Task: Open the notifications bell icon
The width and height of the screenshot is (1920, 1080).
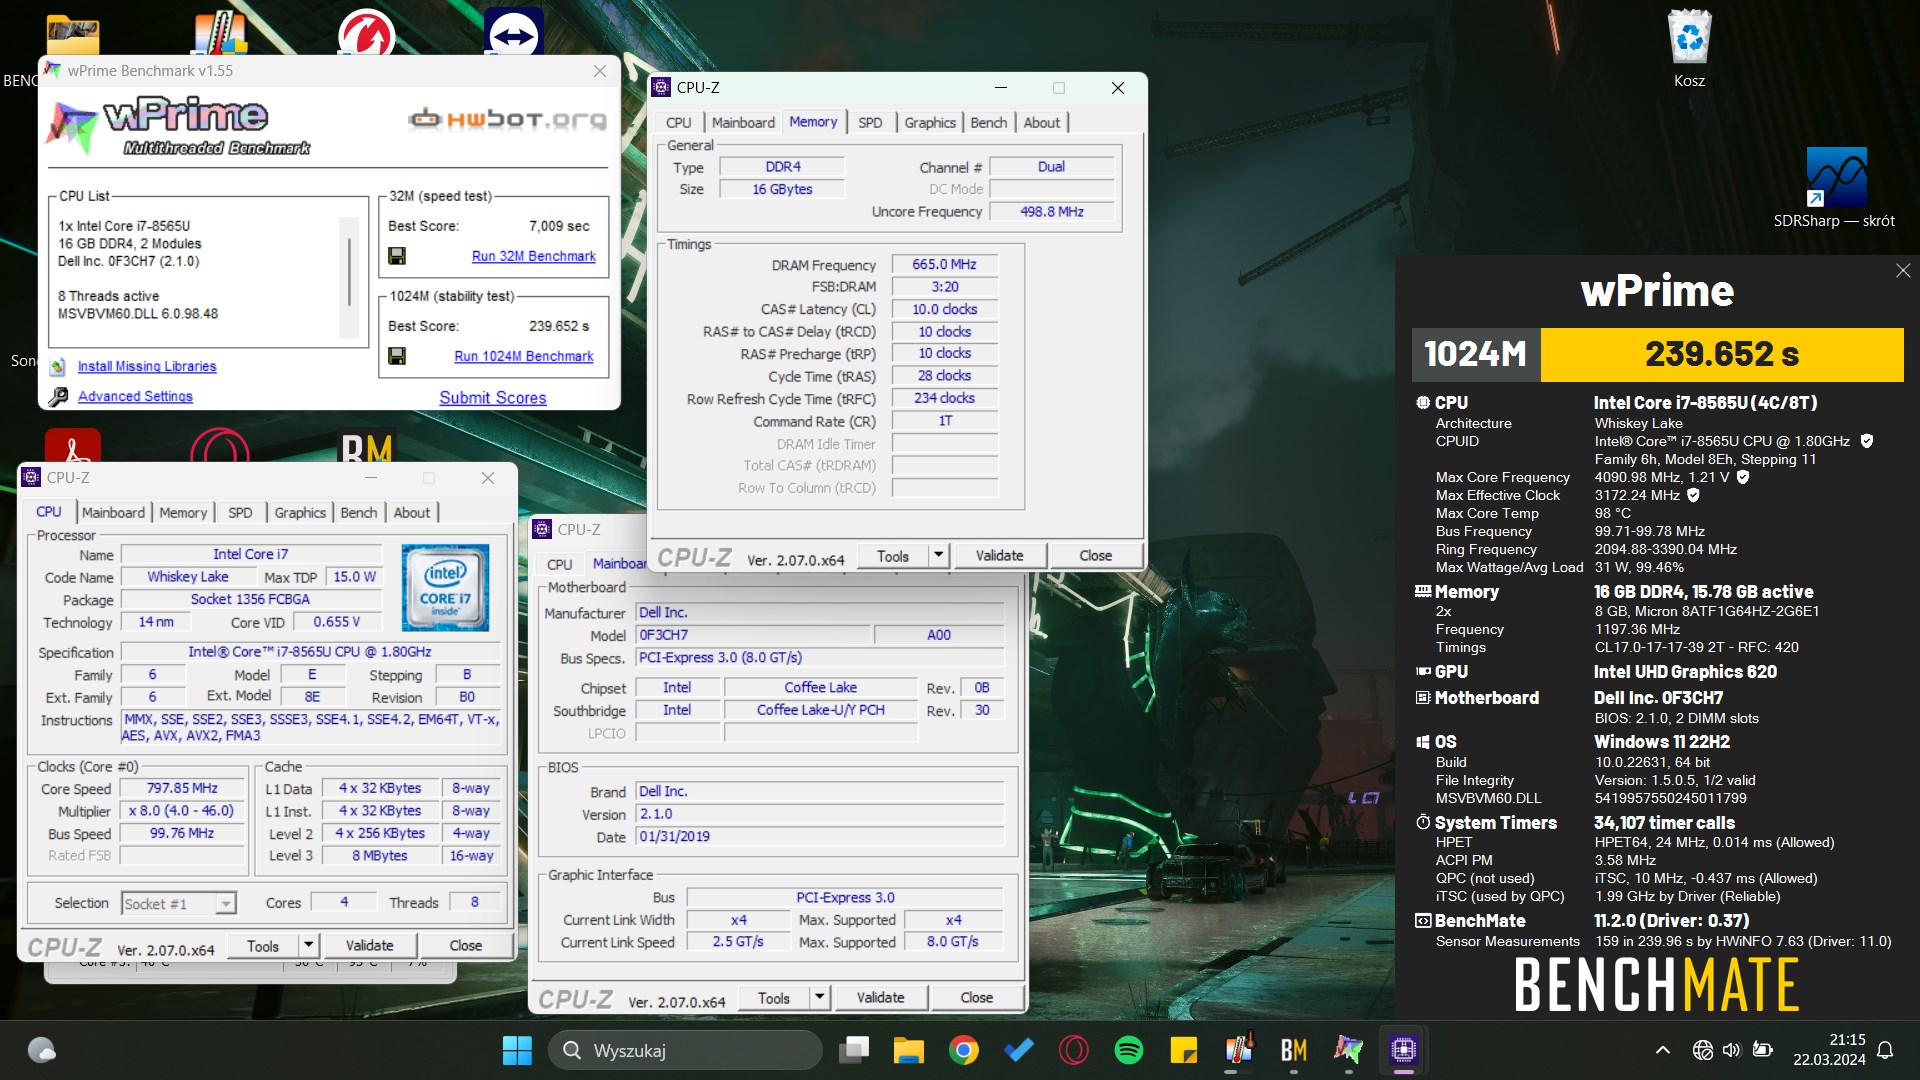Action: (1885, 1050)
